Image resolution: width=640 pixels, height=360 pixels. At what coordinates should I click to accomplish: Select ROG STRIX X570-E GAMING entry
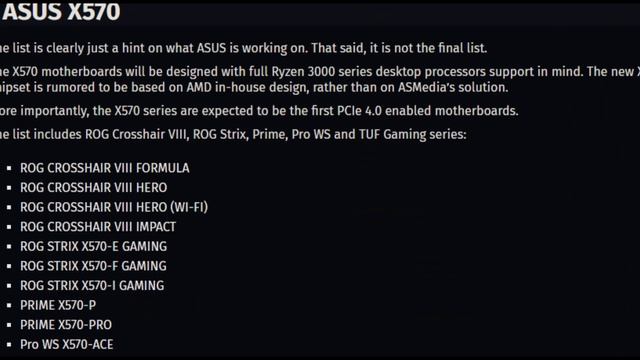click(93, 246)
